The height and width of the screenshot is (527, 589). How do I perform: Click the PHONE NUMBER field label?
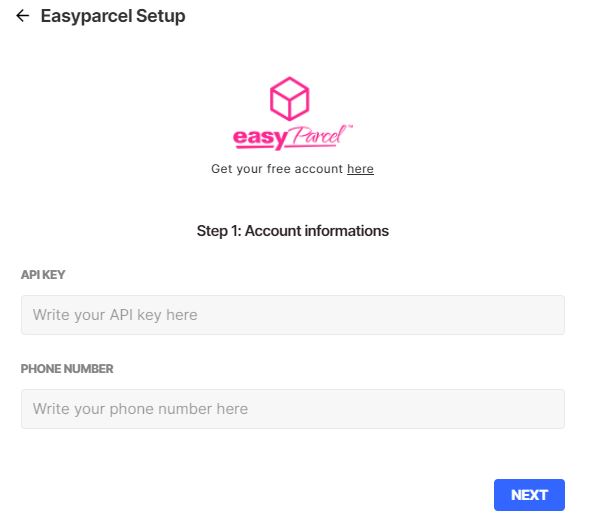pyautogui.click(x=67, y=369)
